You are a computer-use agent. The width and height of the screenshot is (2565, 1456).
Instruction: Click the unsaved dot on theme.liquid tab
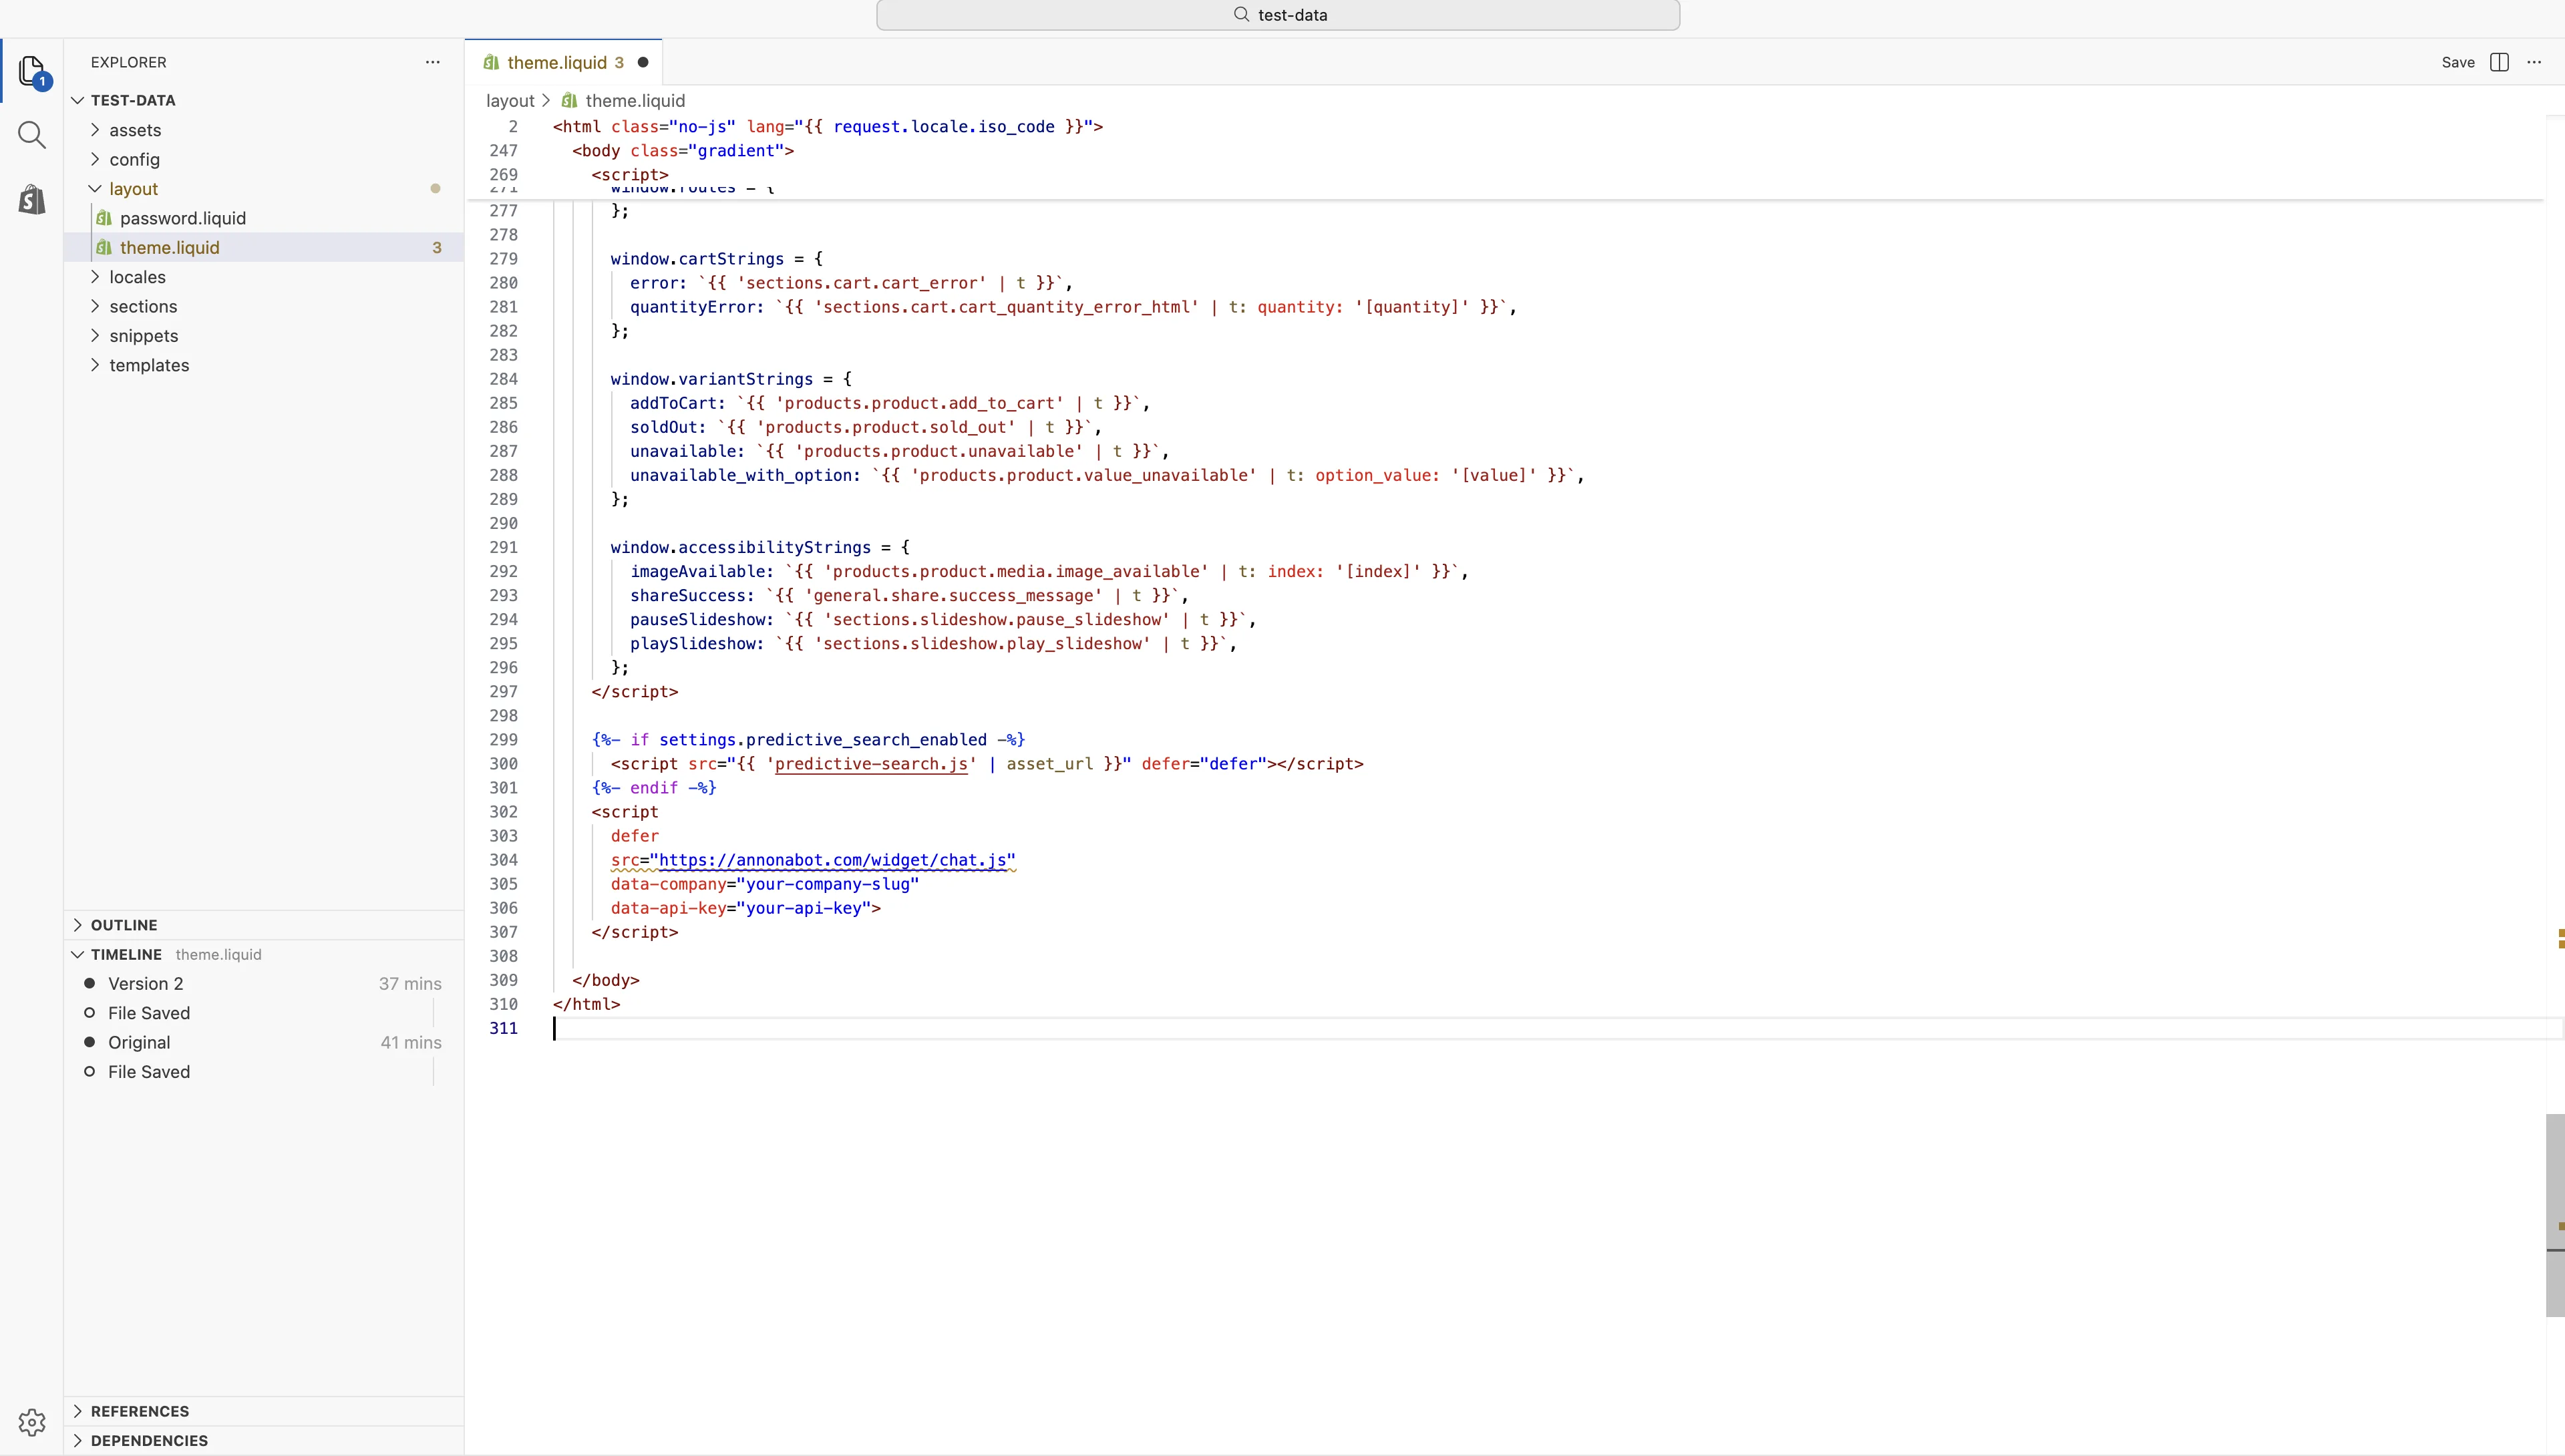643,62
